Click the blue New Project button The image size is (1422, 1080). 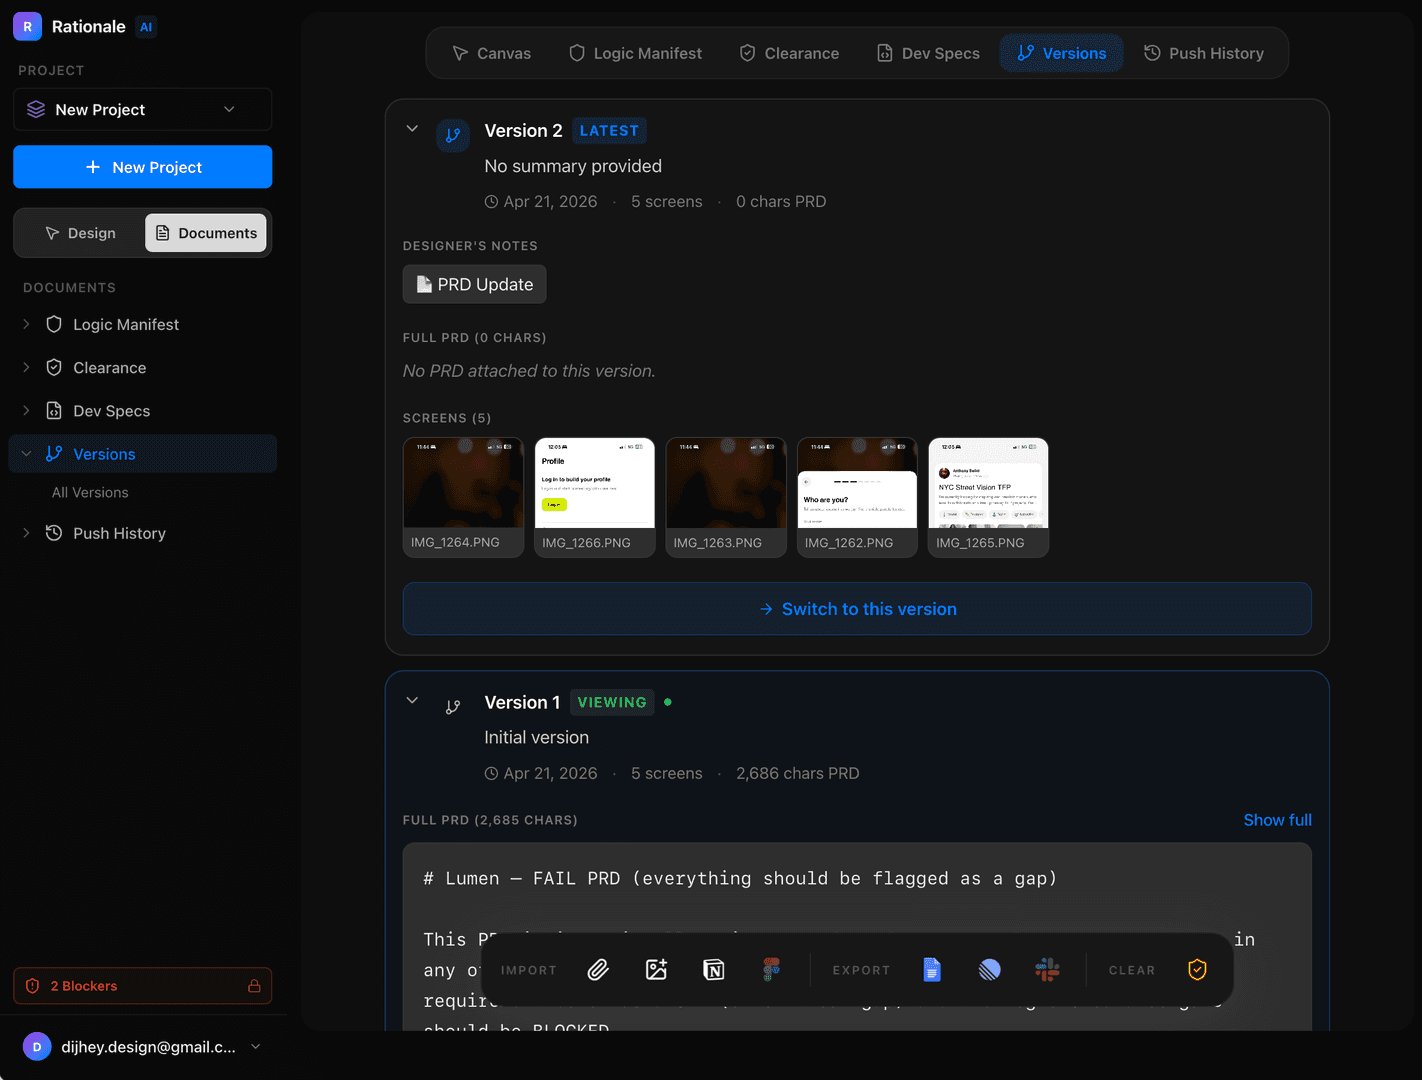(x=142, y=167)
